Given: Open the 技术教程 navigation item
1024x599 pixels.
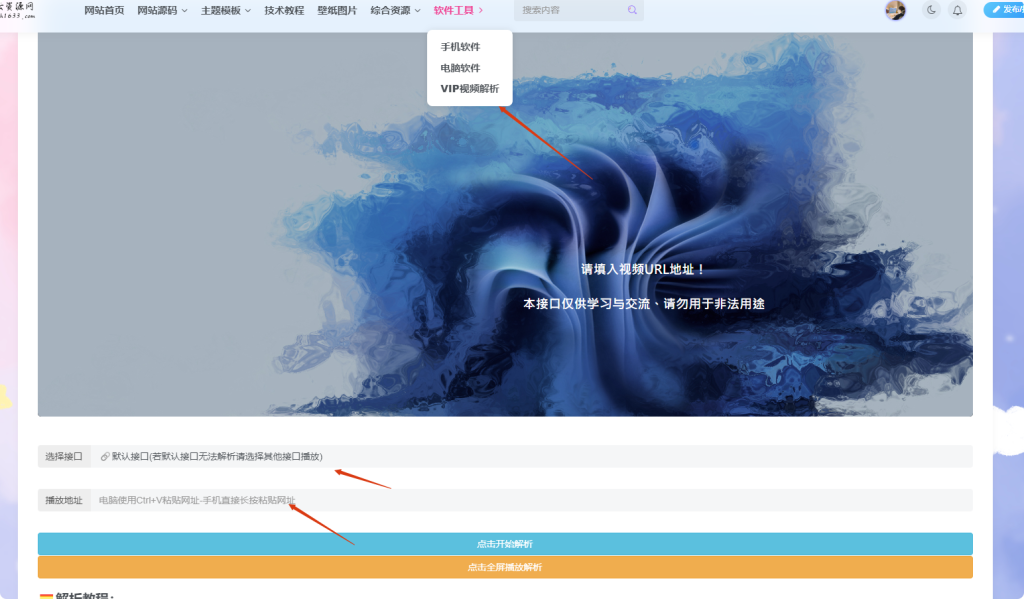Looking at the screenshot, I should coord(283,9).
